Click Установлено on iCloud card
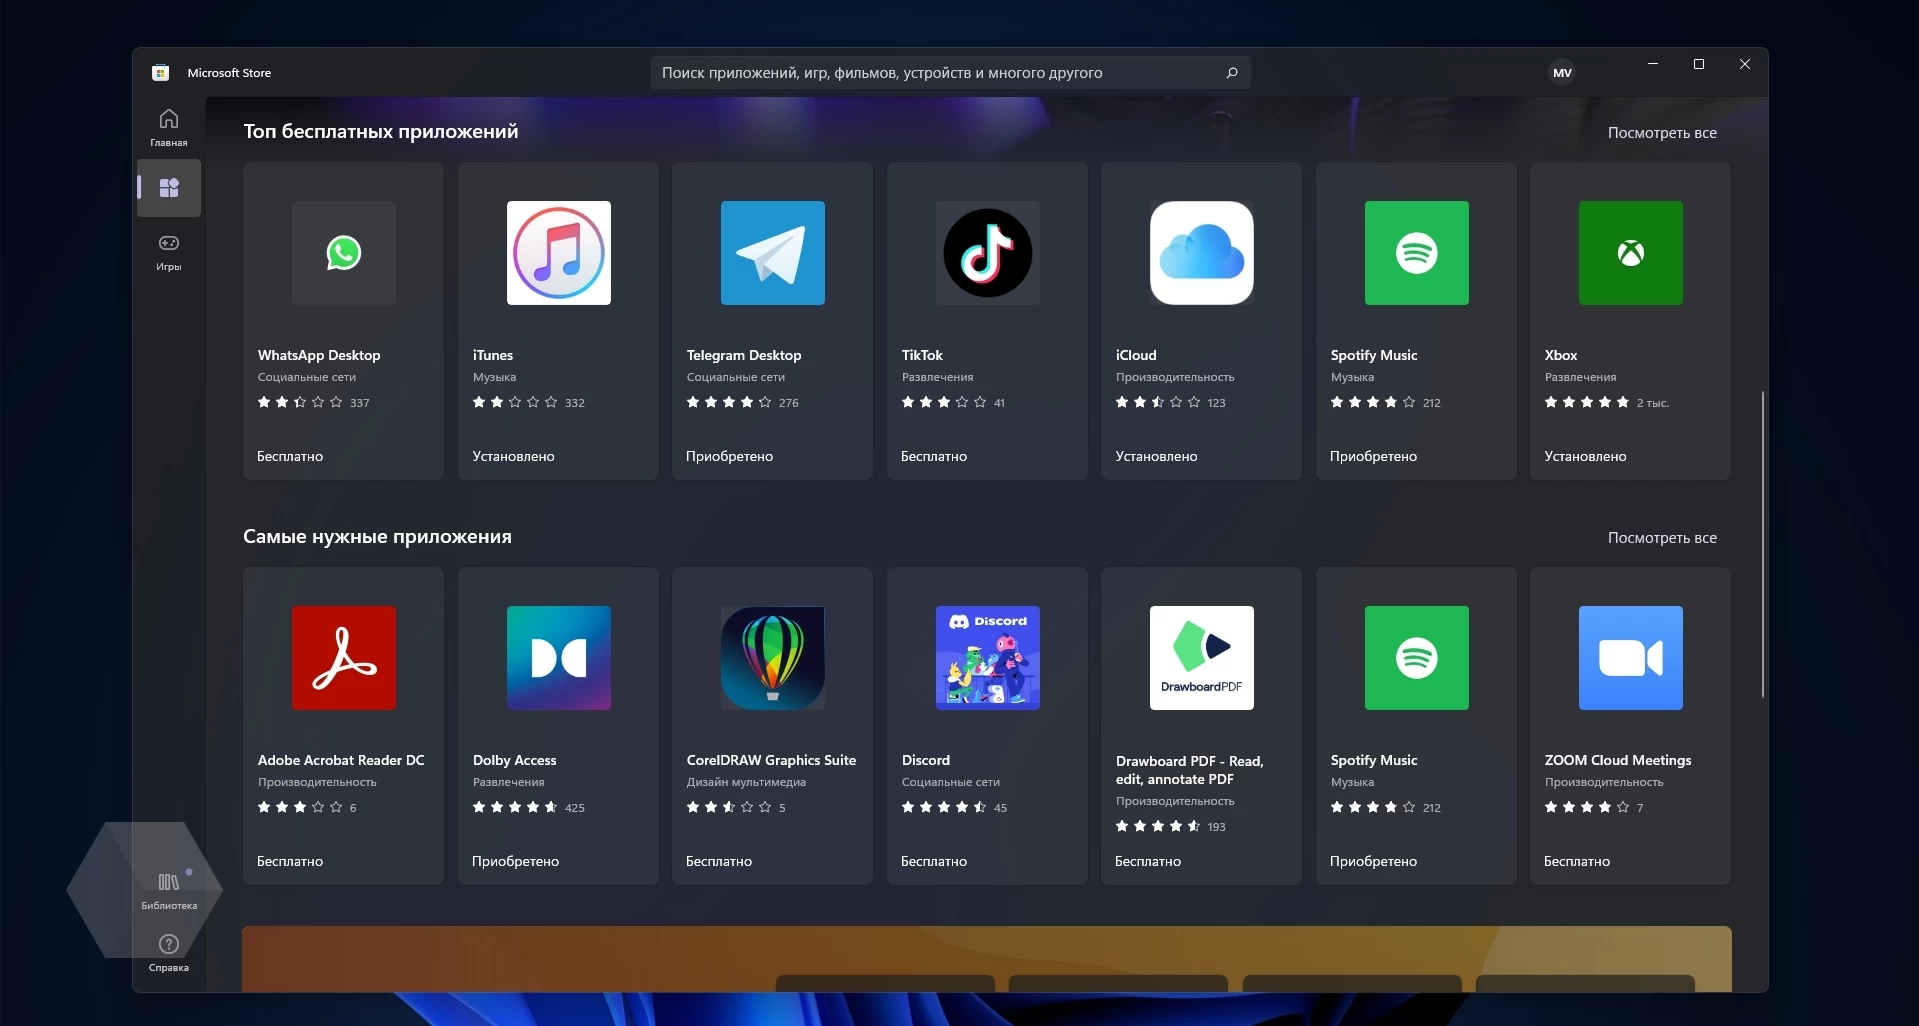This screenshot has height=1026, width=1919. (1156, 456)
